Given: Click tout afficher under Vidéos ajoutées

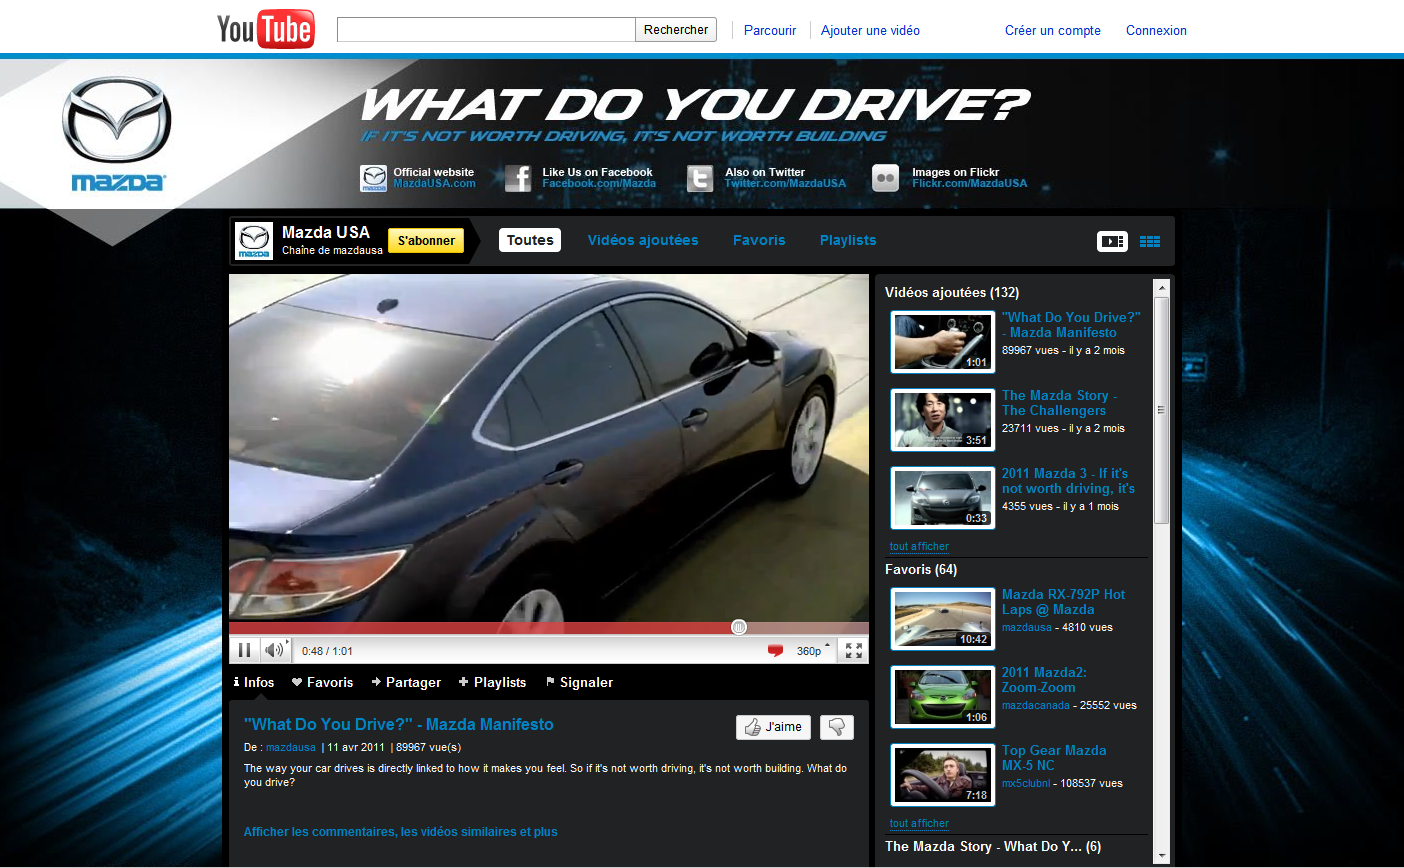Looking at the screenshot, I should coord(919,546).
